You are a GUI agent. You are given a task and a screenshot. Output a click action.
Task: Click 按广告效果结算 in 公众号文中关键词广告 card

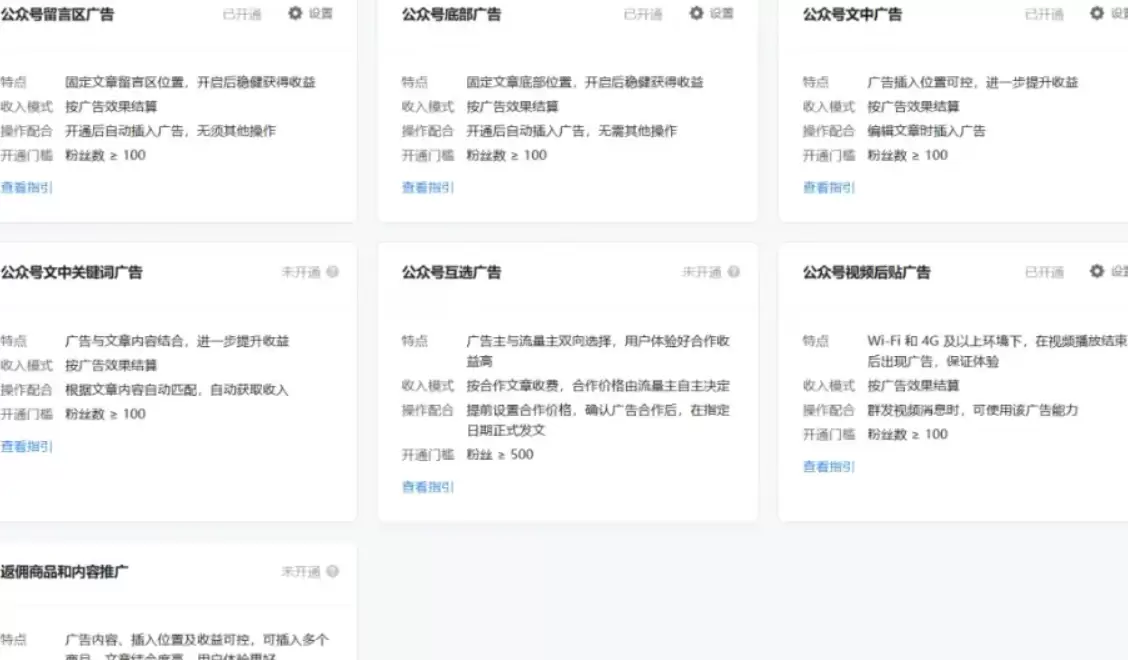coord(111,366)
